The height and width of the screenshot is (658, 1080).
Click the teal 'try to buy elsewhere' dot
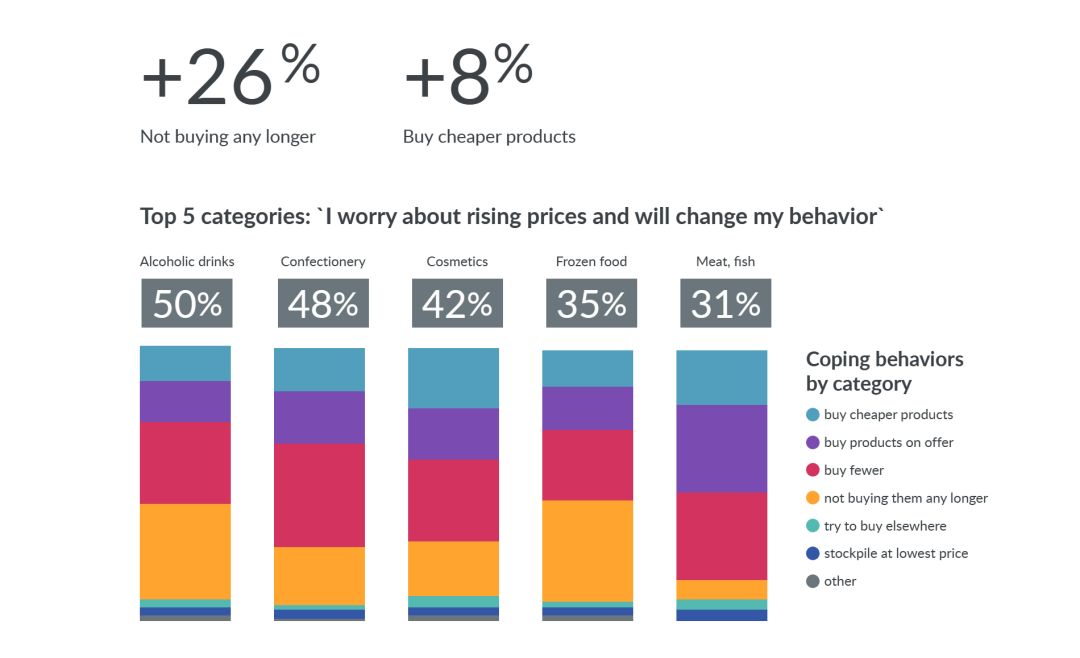point(813,526)
